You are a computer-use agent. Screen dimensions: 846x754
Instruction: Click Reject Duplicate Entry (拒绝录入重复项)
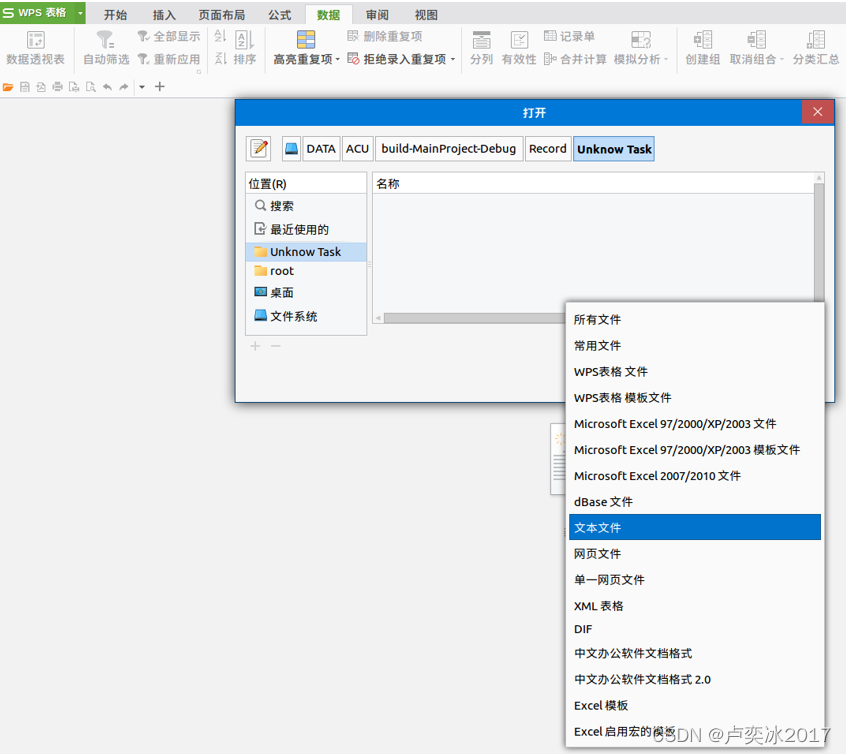(x=397, y=59)
